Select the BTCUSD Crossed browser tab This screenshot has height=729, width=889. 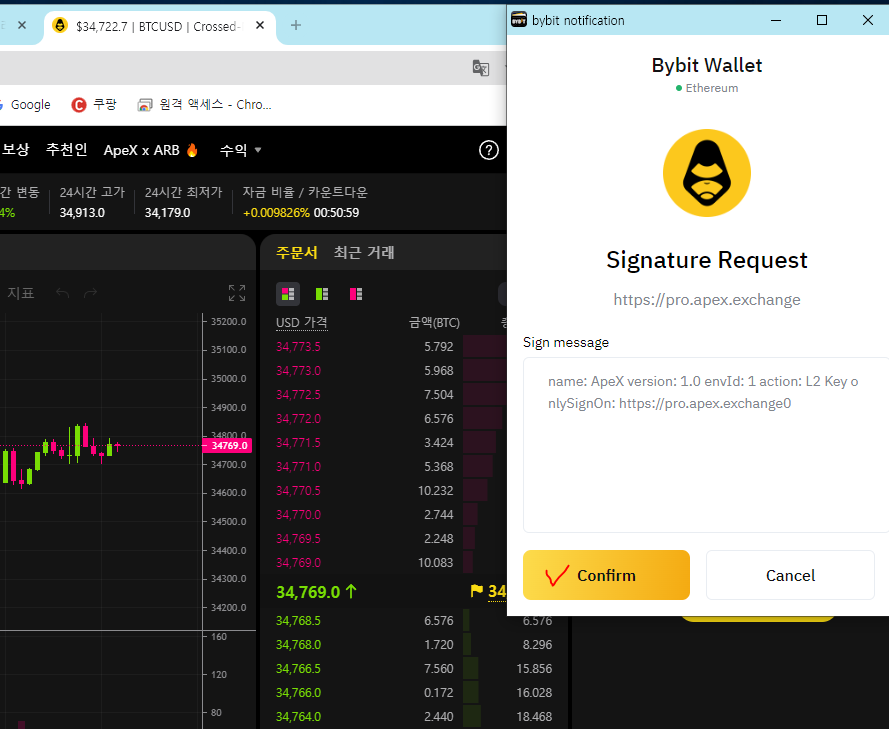click(x=159, y=26)
